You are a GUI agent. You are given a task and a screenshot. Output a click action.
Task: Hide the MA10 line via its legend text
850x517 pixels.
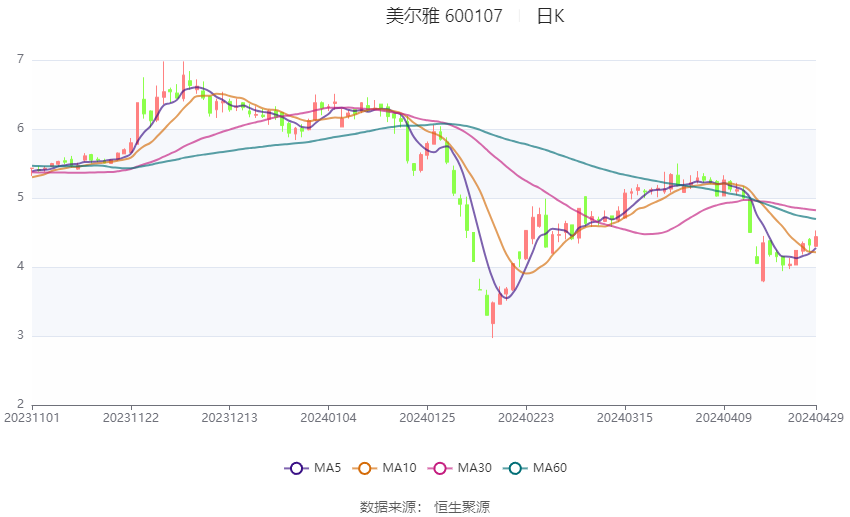(400, 468)
